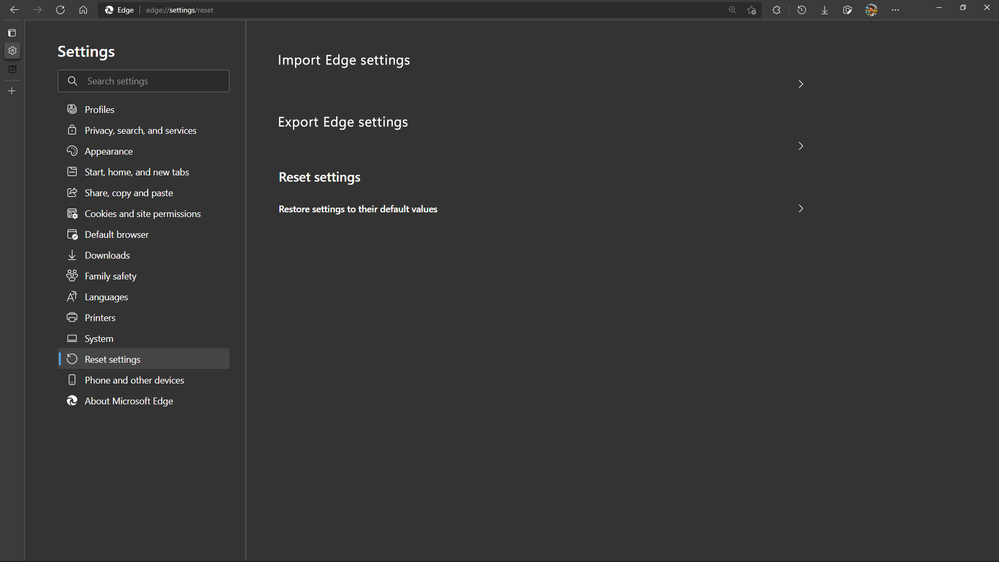999x562 pixels.
Task: Open Privacy, search, and services
Action: click(143, 130)
